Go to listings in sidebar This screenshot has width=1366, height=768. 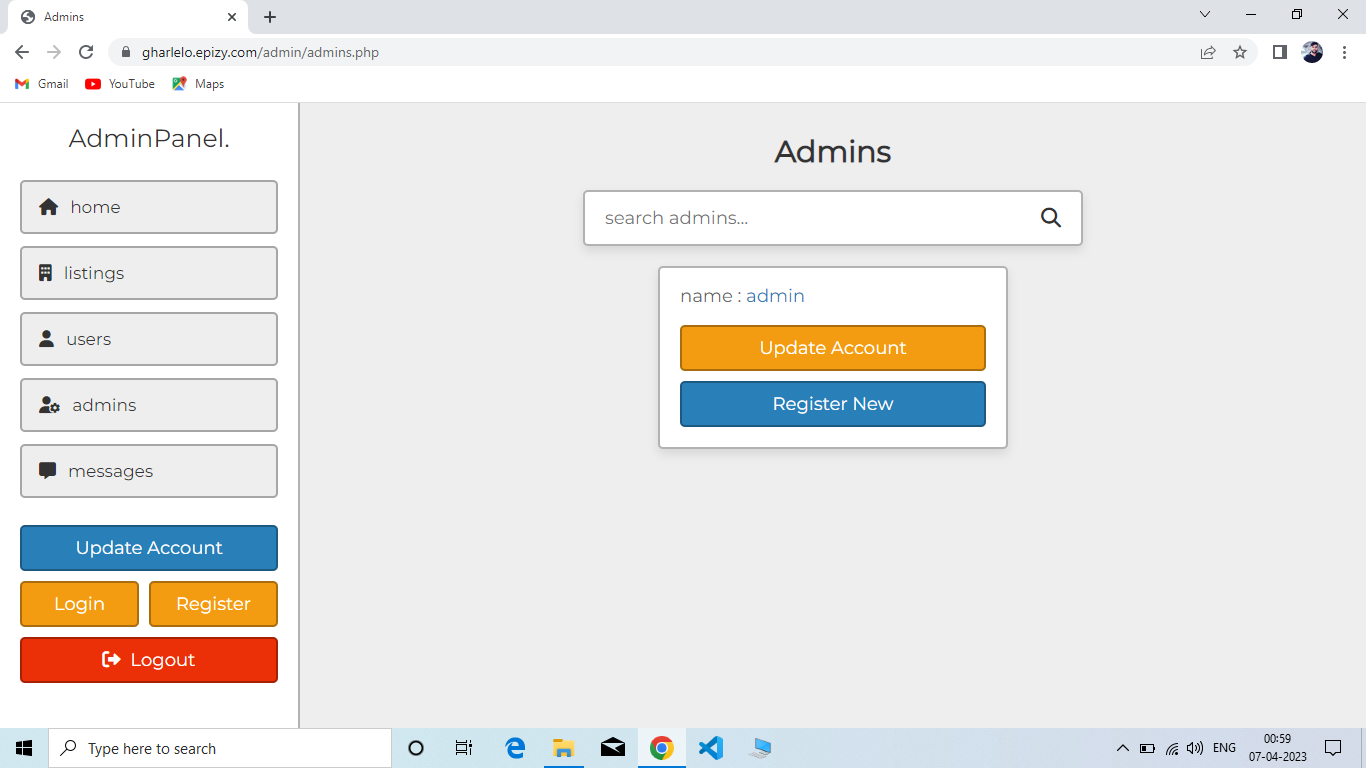[149, 273]
